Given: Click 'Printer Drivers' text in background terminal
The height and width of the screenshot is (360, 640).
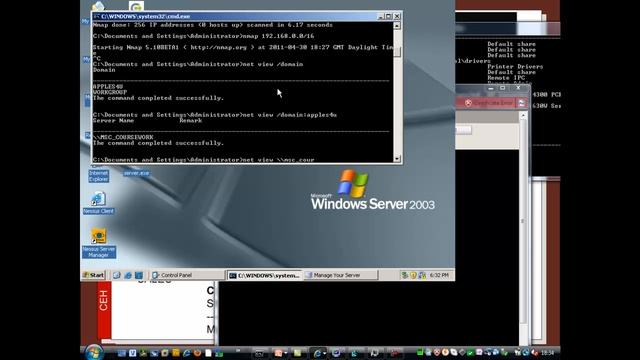Looking at the screenshot, I should (x=515, y=67).
